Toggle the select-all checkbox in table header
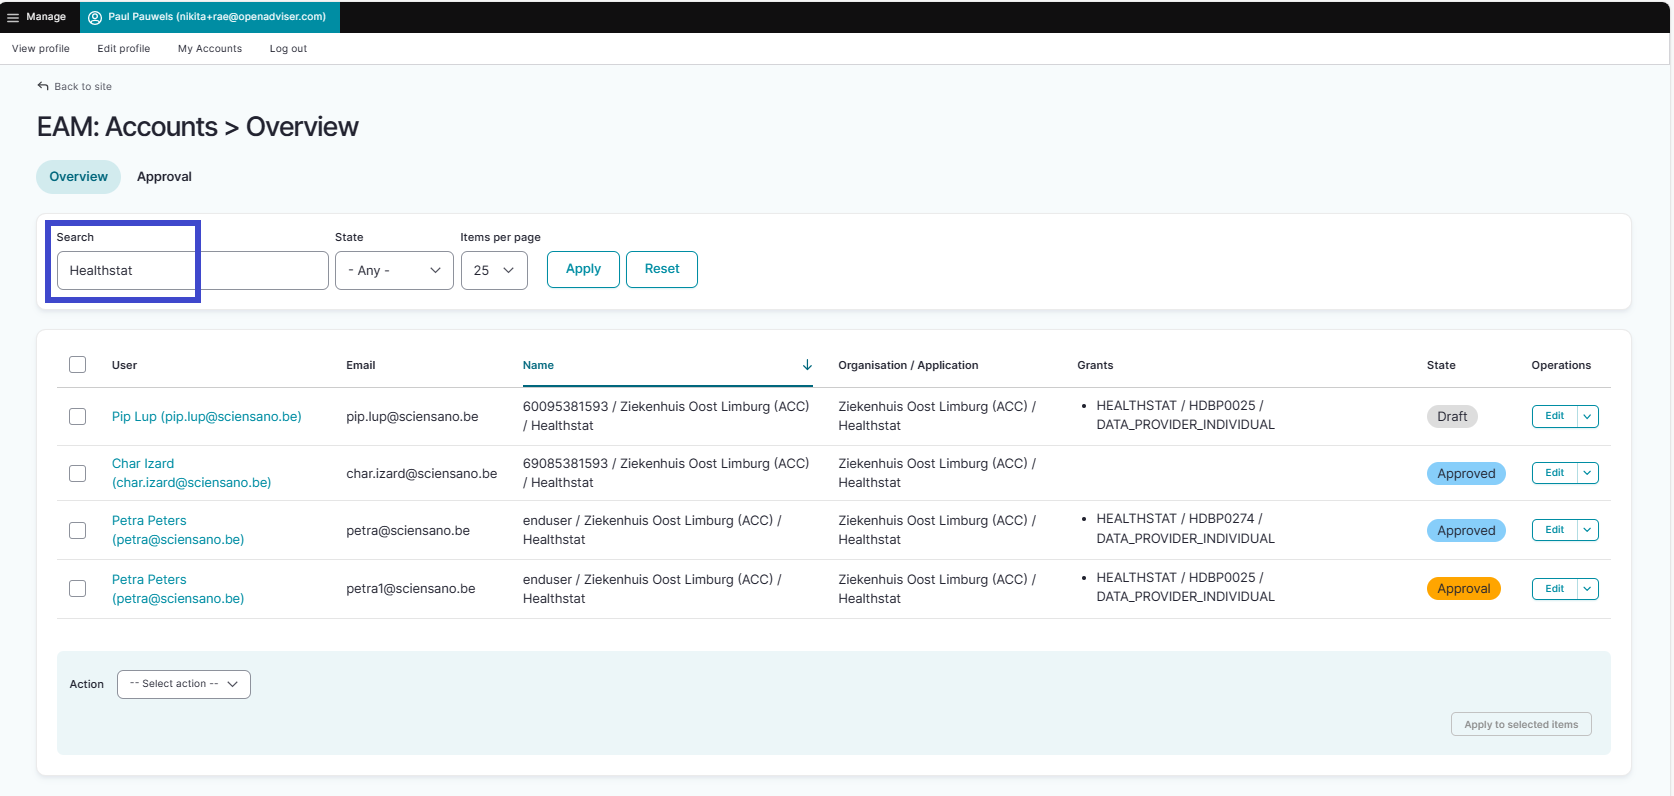The width and height of the screenshot is (1674, 796). click(x=78, y=365)
